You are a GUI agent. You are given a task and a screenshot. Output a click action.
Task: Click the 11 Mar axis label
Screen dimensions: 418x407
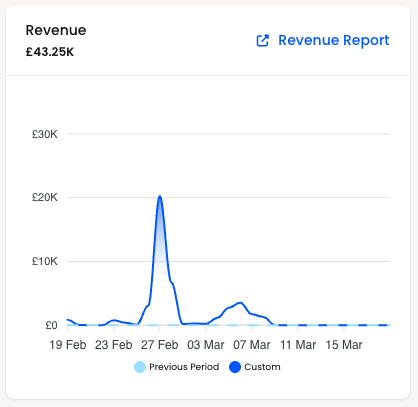click(x=298, y=345)
